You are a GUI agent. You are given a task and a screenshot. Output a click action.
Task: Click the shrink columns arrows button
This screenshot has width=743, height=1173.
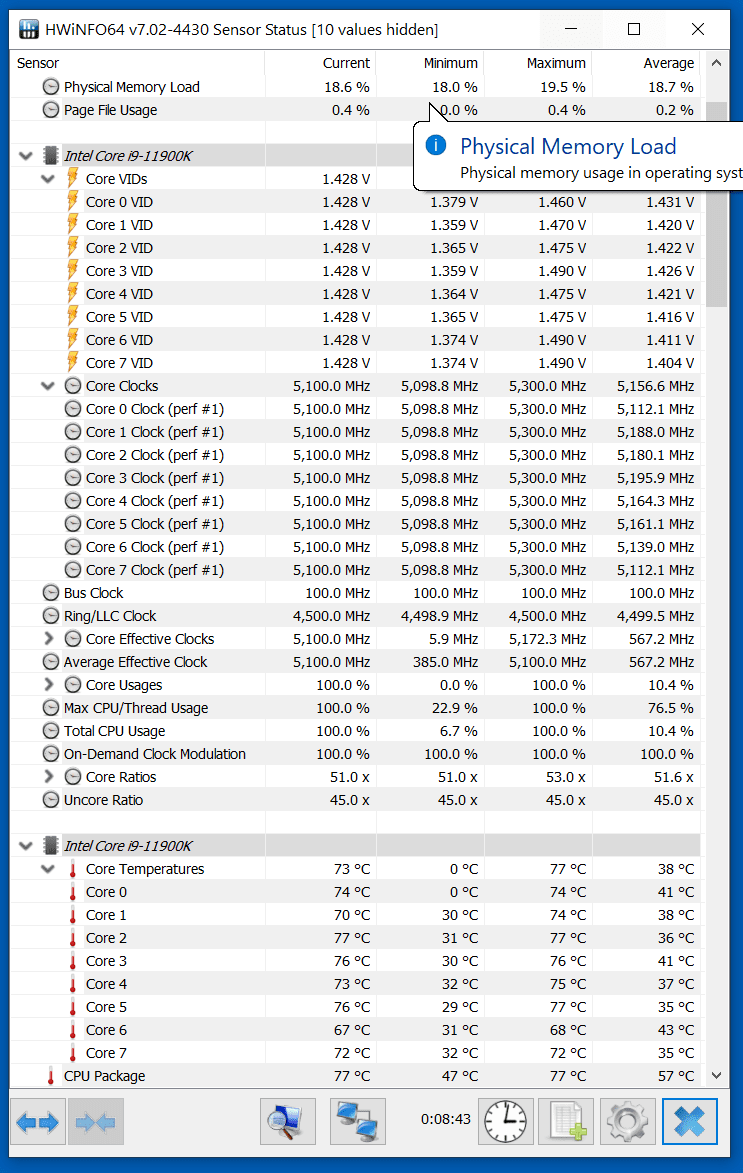point(98,1122)
